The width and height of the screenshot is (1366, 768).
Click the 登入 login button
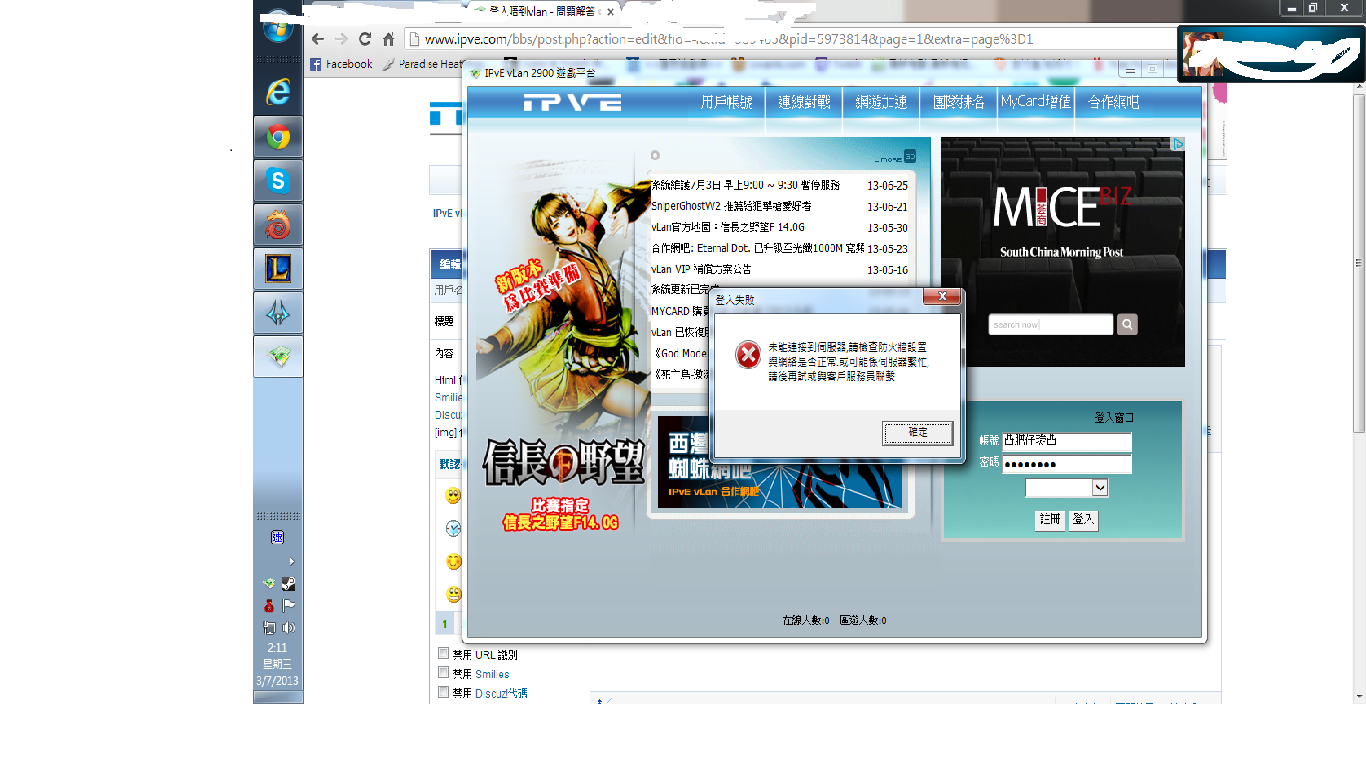1083,520
